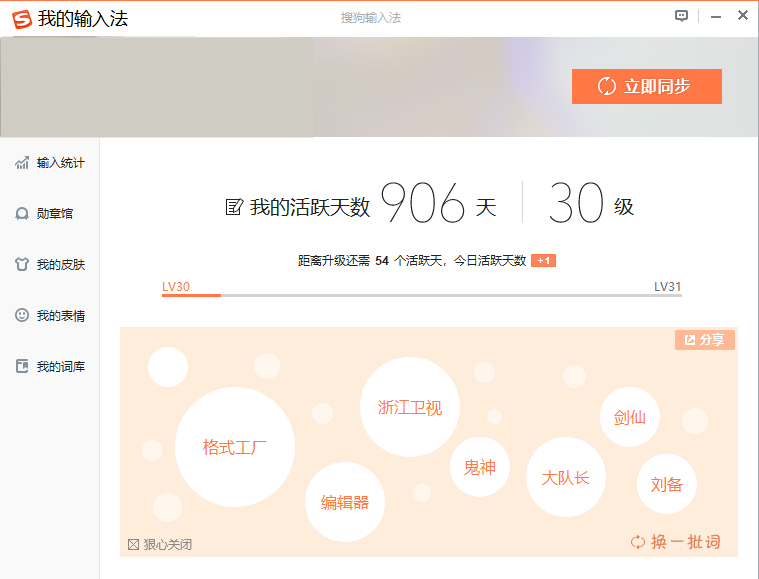This screenshot has width=759, height=579.
Task: Click the 906 active days number
Action: 423,203
